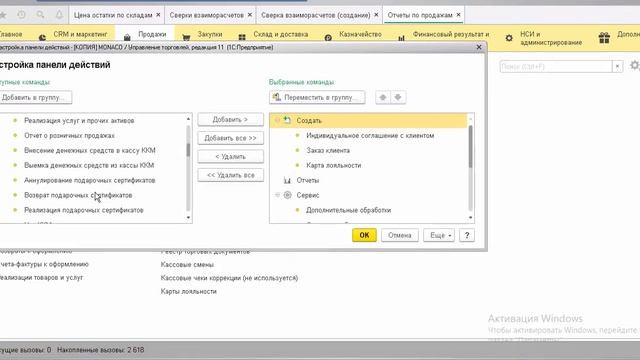Open НСИ и администрирование section
Viewport: 640px width, 360px height.
[551, 38]
